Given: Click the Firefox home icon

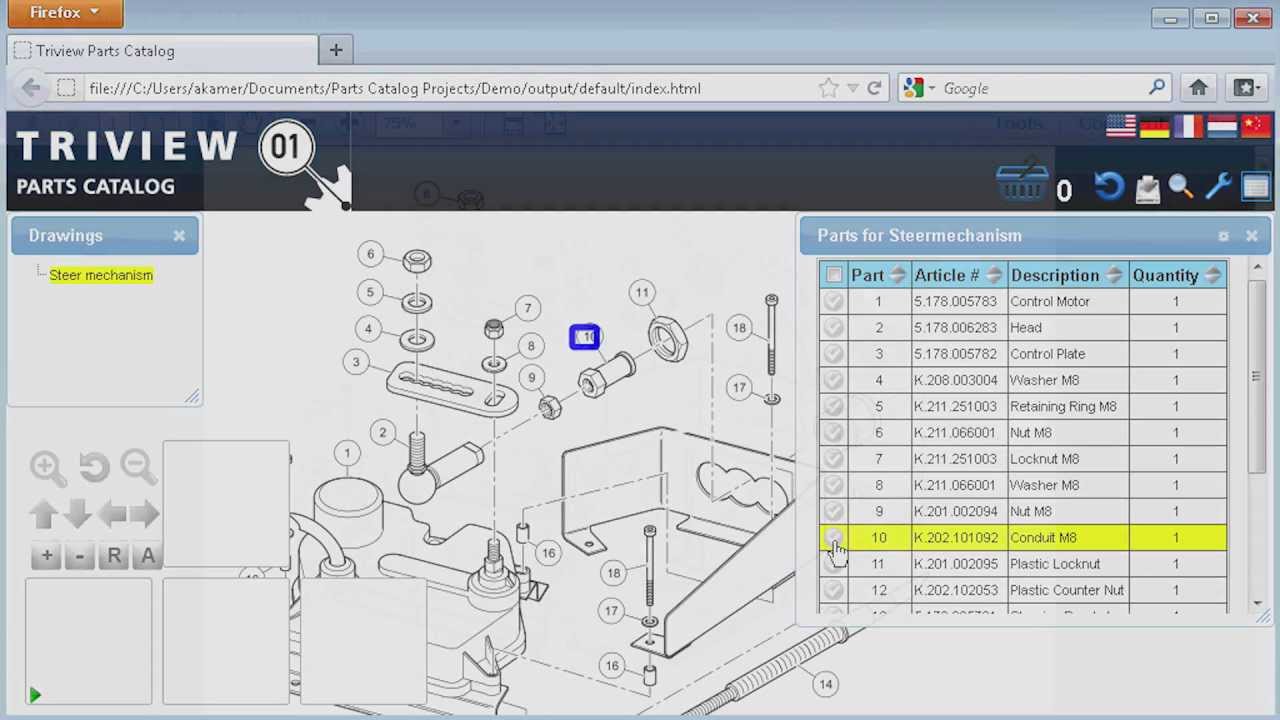Looking at the screenshot, I should (x=1198, y=88).
